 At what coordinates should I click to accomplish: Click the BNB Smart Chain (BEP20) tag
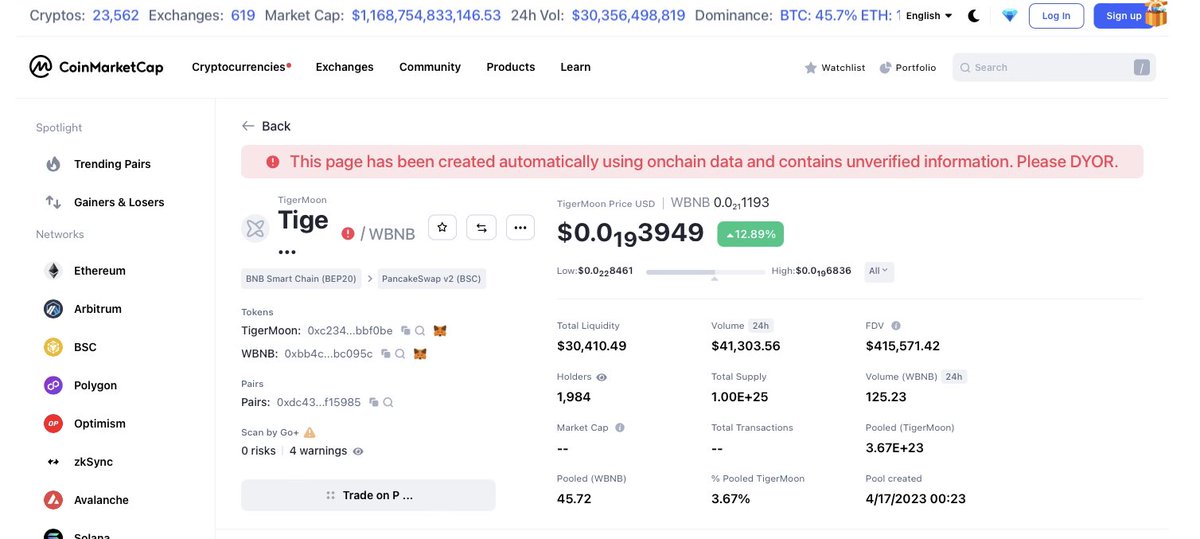tap(301, 279)
